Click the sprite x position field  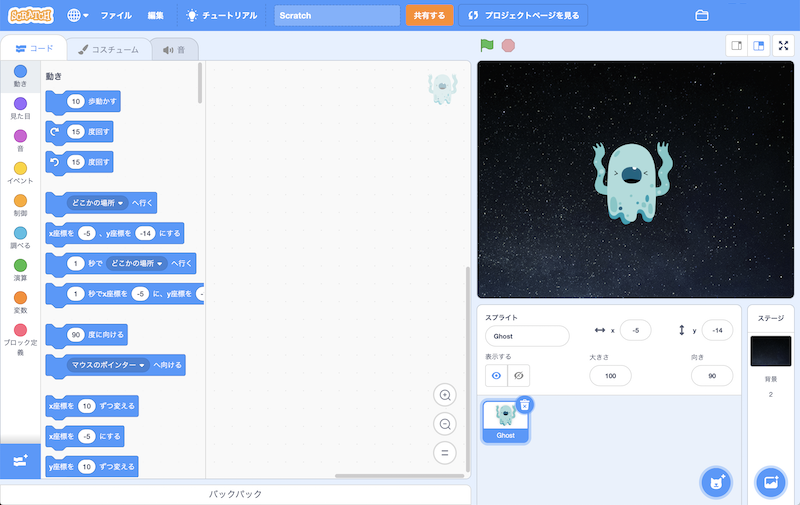(635, 331)
